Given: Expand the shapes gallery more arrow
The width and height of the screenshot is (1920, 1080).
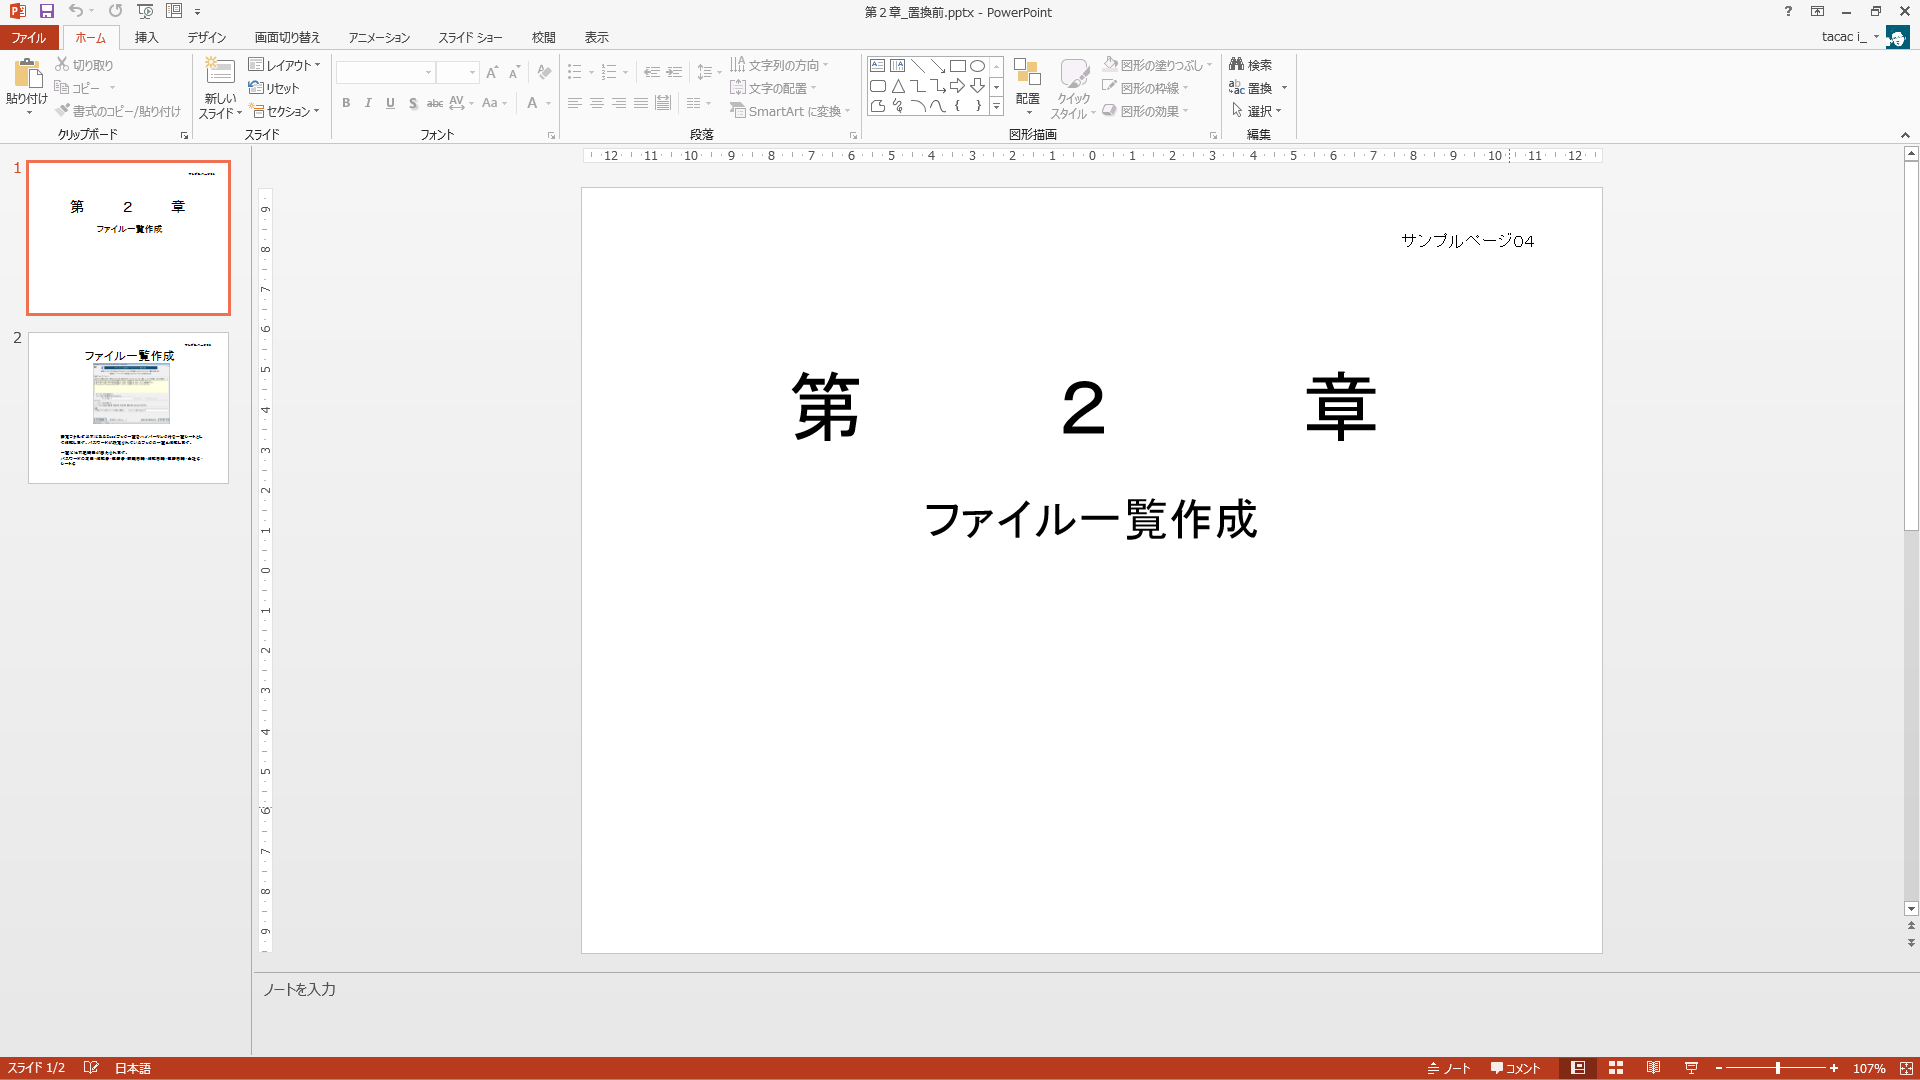Looking at the screenshot, I should coord(996,105).
